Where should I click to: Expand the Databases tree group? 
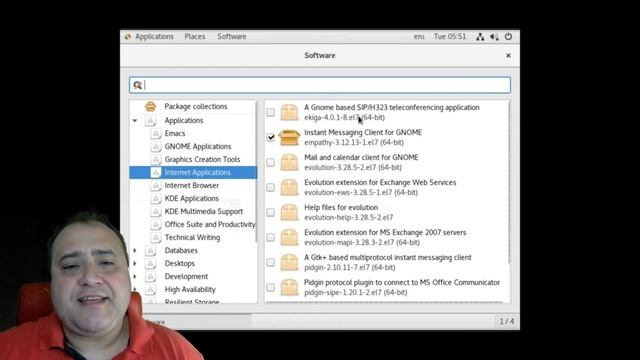point(135,250)
